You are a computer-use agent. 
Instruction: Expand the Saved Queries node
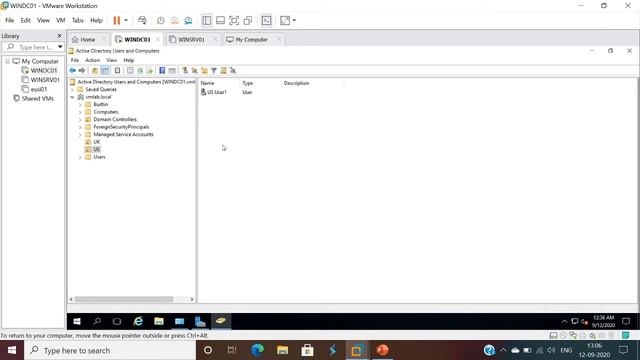[72, 89]
